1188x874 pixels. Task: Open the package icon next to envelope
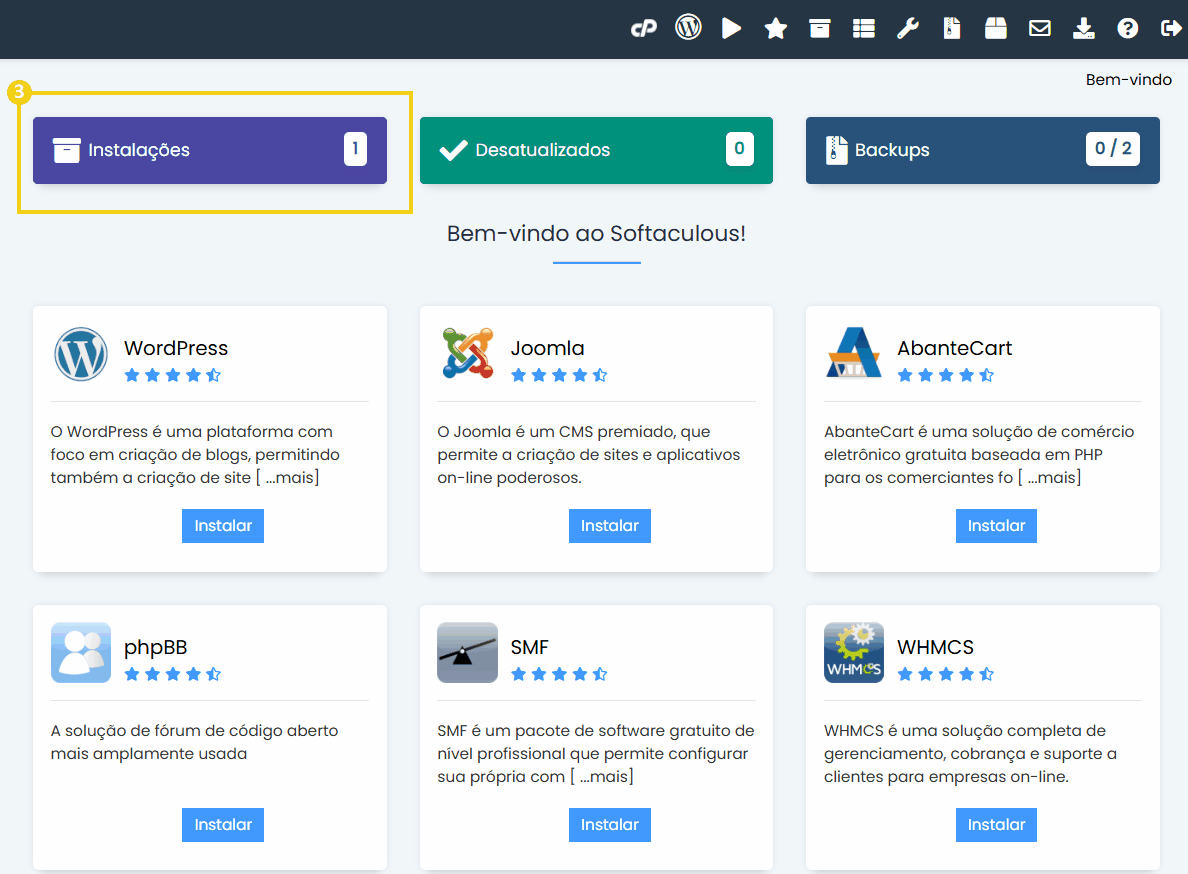pyautogui.click(x=996, y=29)
